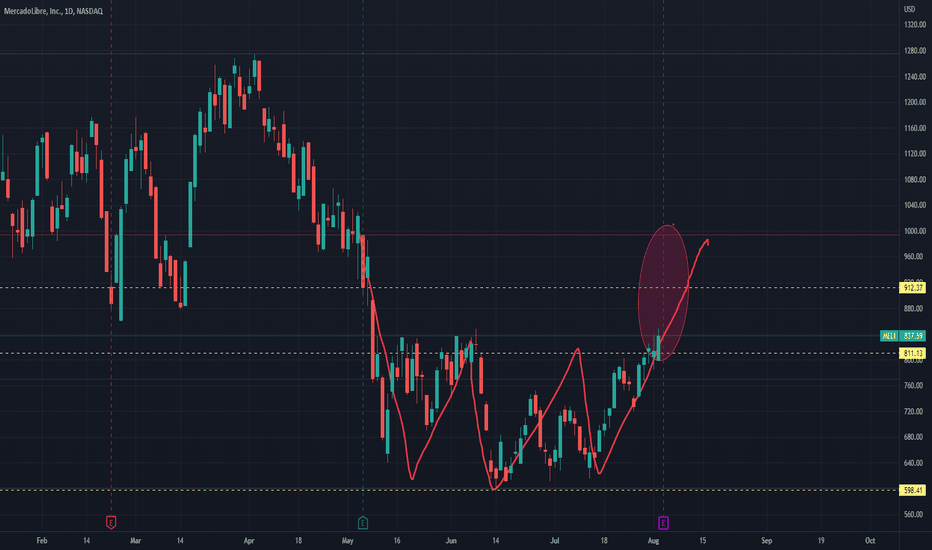Click the 1000.00 price axis value

point(915,231)
